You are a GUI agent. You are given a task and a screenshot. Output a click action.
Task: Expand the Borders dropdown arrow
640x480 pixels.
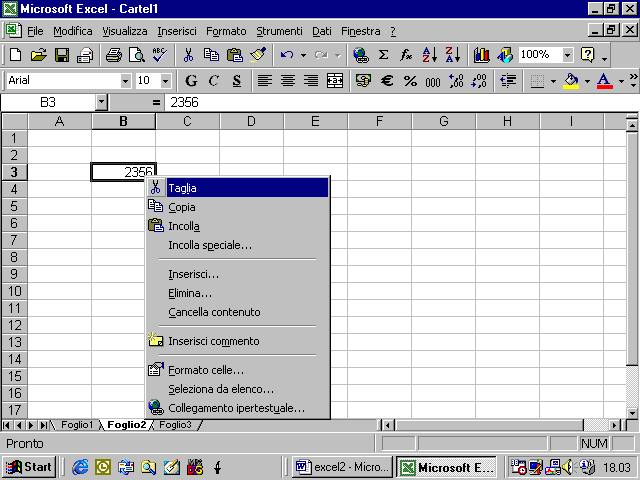point(553,81)
